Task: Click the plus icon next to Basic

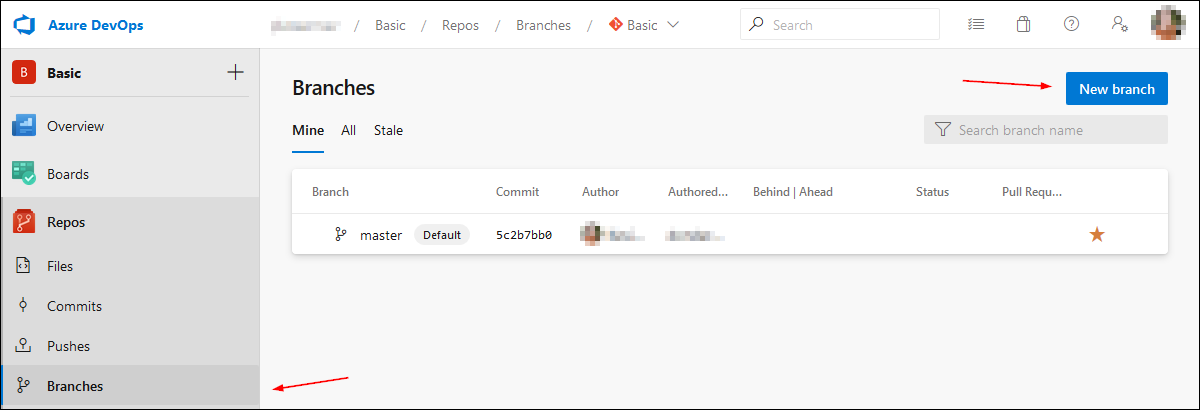Action: pos(235,72)
